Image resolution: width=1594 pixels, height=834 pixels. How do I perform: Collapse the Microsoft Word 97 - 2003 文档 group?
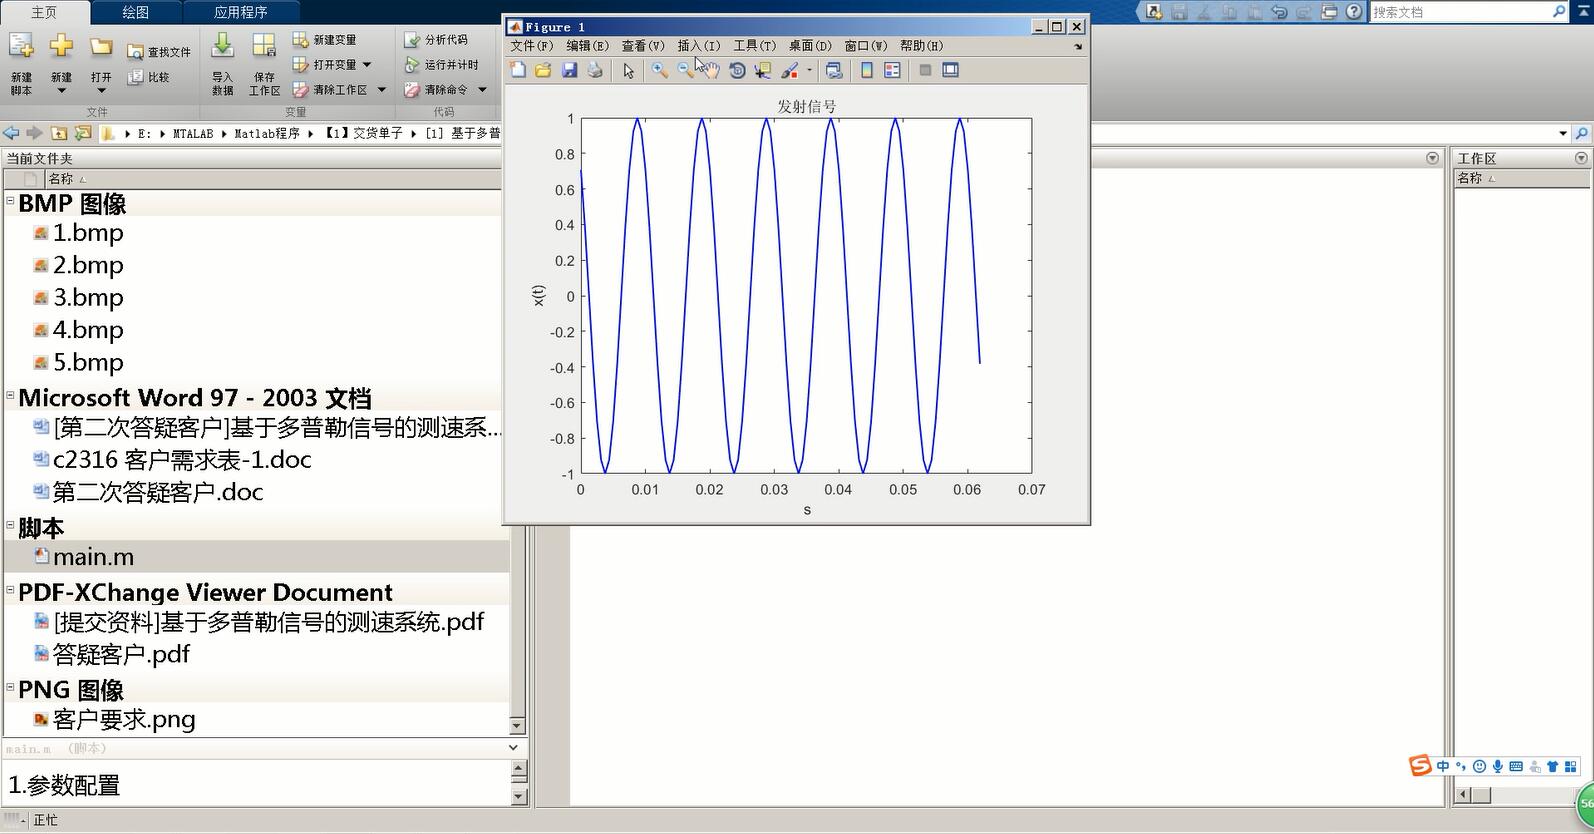[11, 395]
